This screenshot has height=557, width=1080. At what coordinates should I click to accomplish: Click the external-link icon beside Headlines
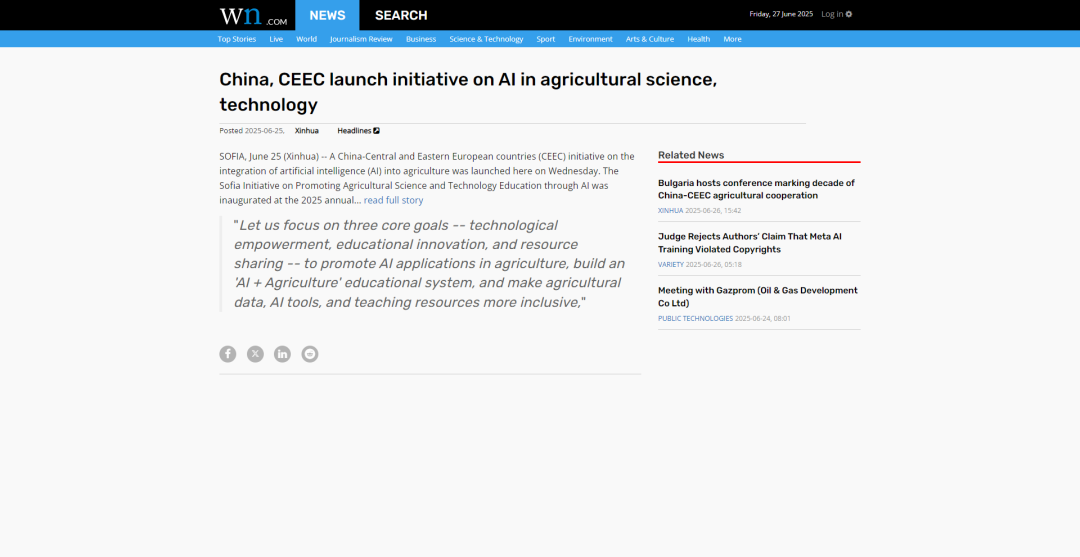point(376,131)
